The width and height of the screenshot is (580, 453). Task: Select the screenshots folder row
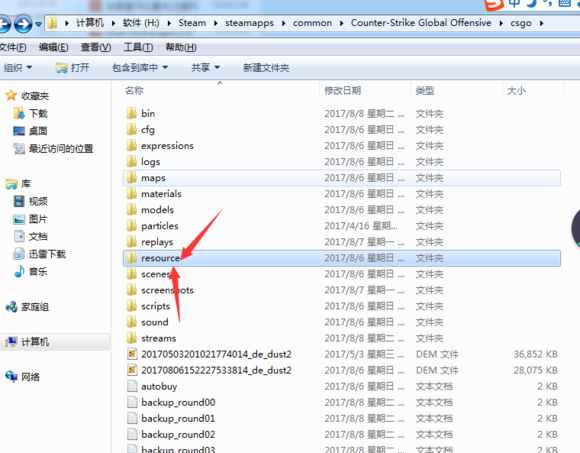click(342, 290)
